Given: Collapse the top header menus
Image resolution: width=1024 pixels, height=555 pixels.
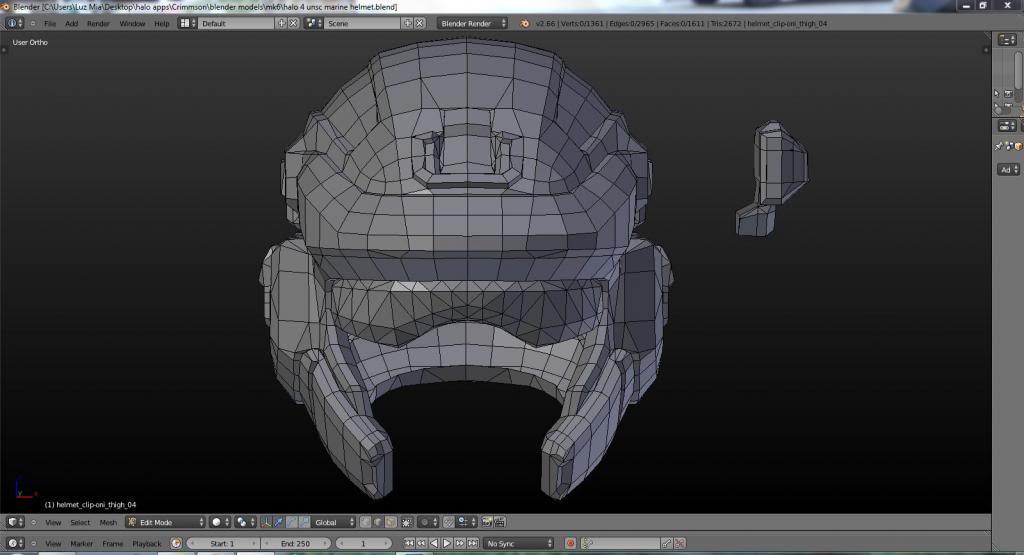Looking at the screenshot, I should 33,24.
